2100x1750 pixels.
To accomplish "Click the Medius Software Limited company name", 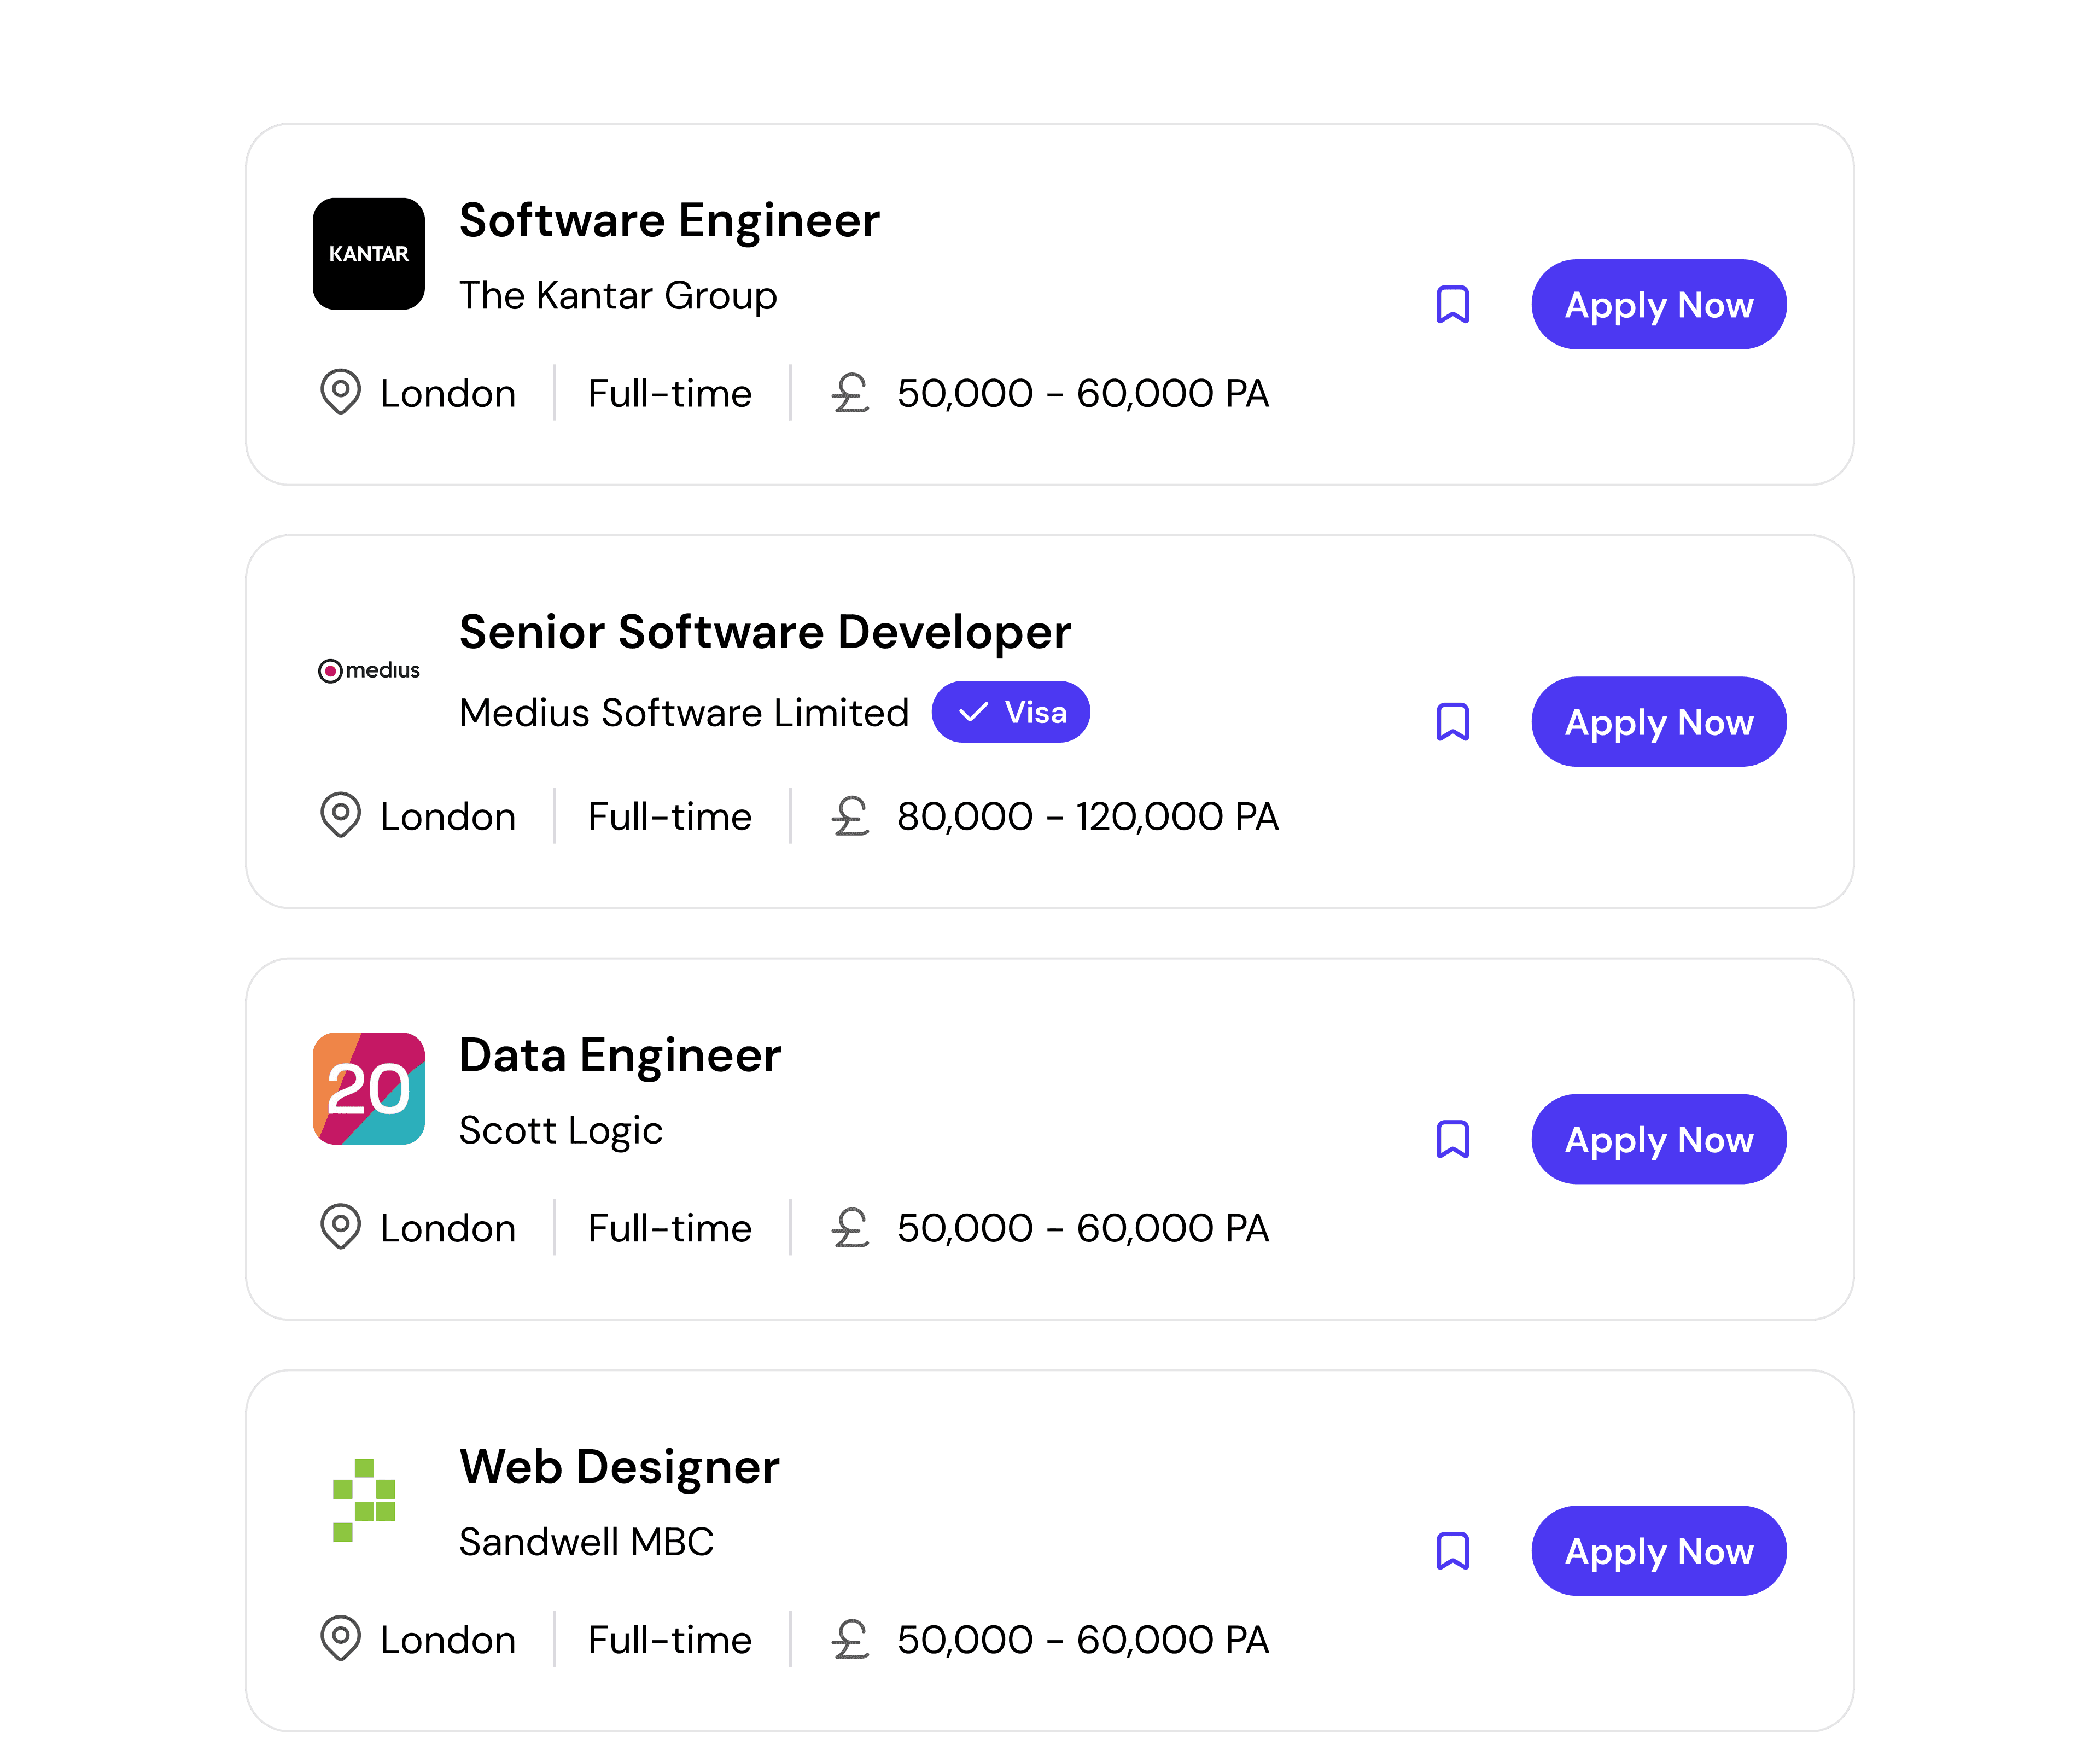I will click(684, 713).
